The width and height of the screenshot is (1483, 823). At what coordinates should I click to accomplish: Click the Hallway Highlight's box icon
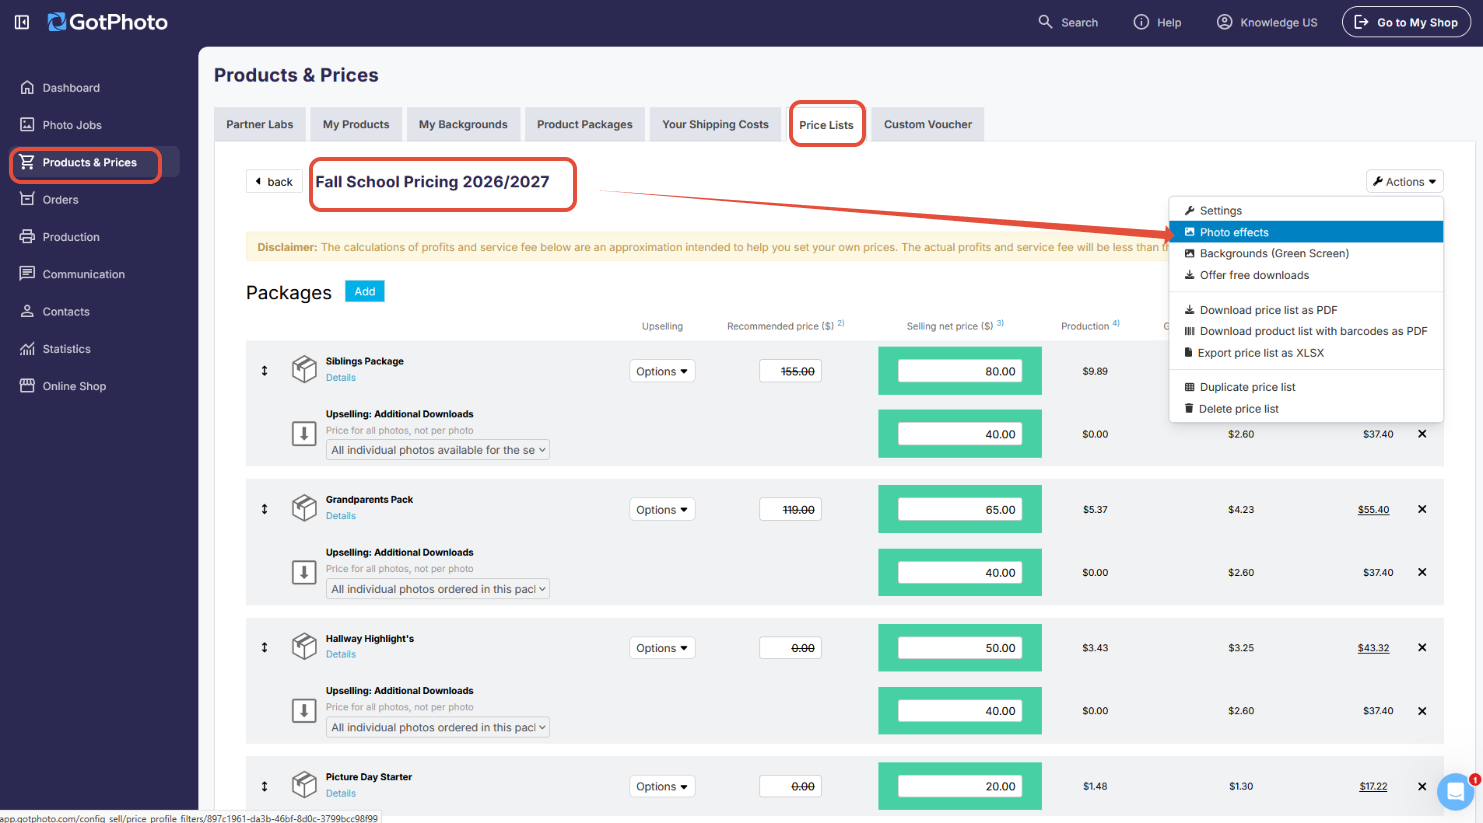pos(304,647)
